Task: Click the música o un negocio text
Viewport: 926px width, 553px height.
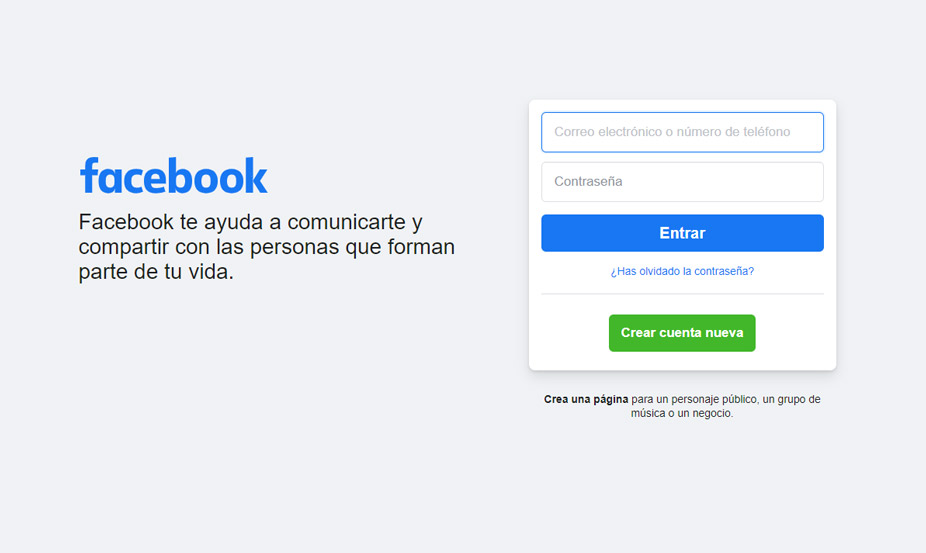Action: tap(682, 413)
